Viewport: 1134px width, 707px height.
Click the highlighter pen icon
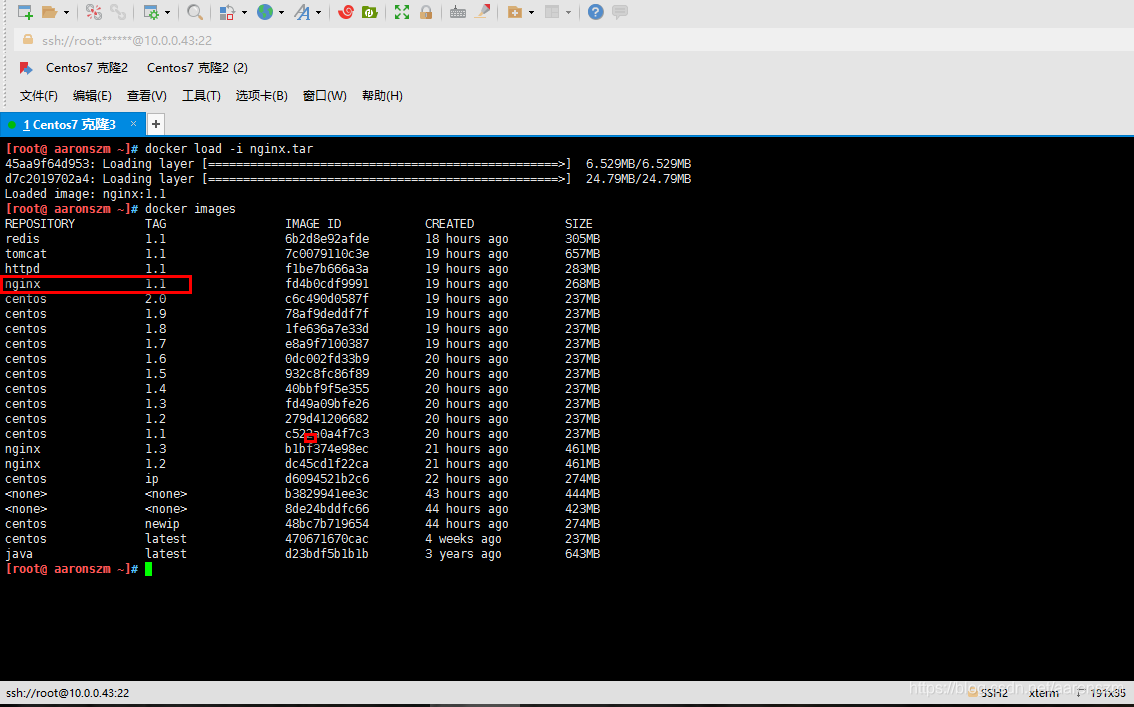tap(482, 12)
